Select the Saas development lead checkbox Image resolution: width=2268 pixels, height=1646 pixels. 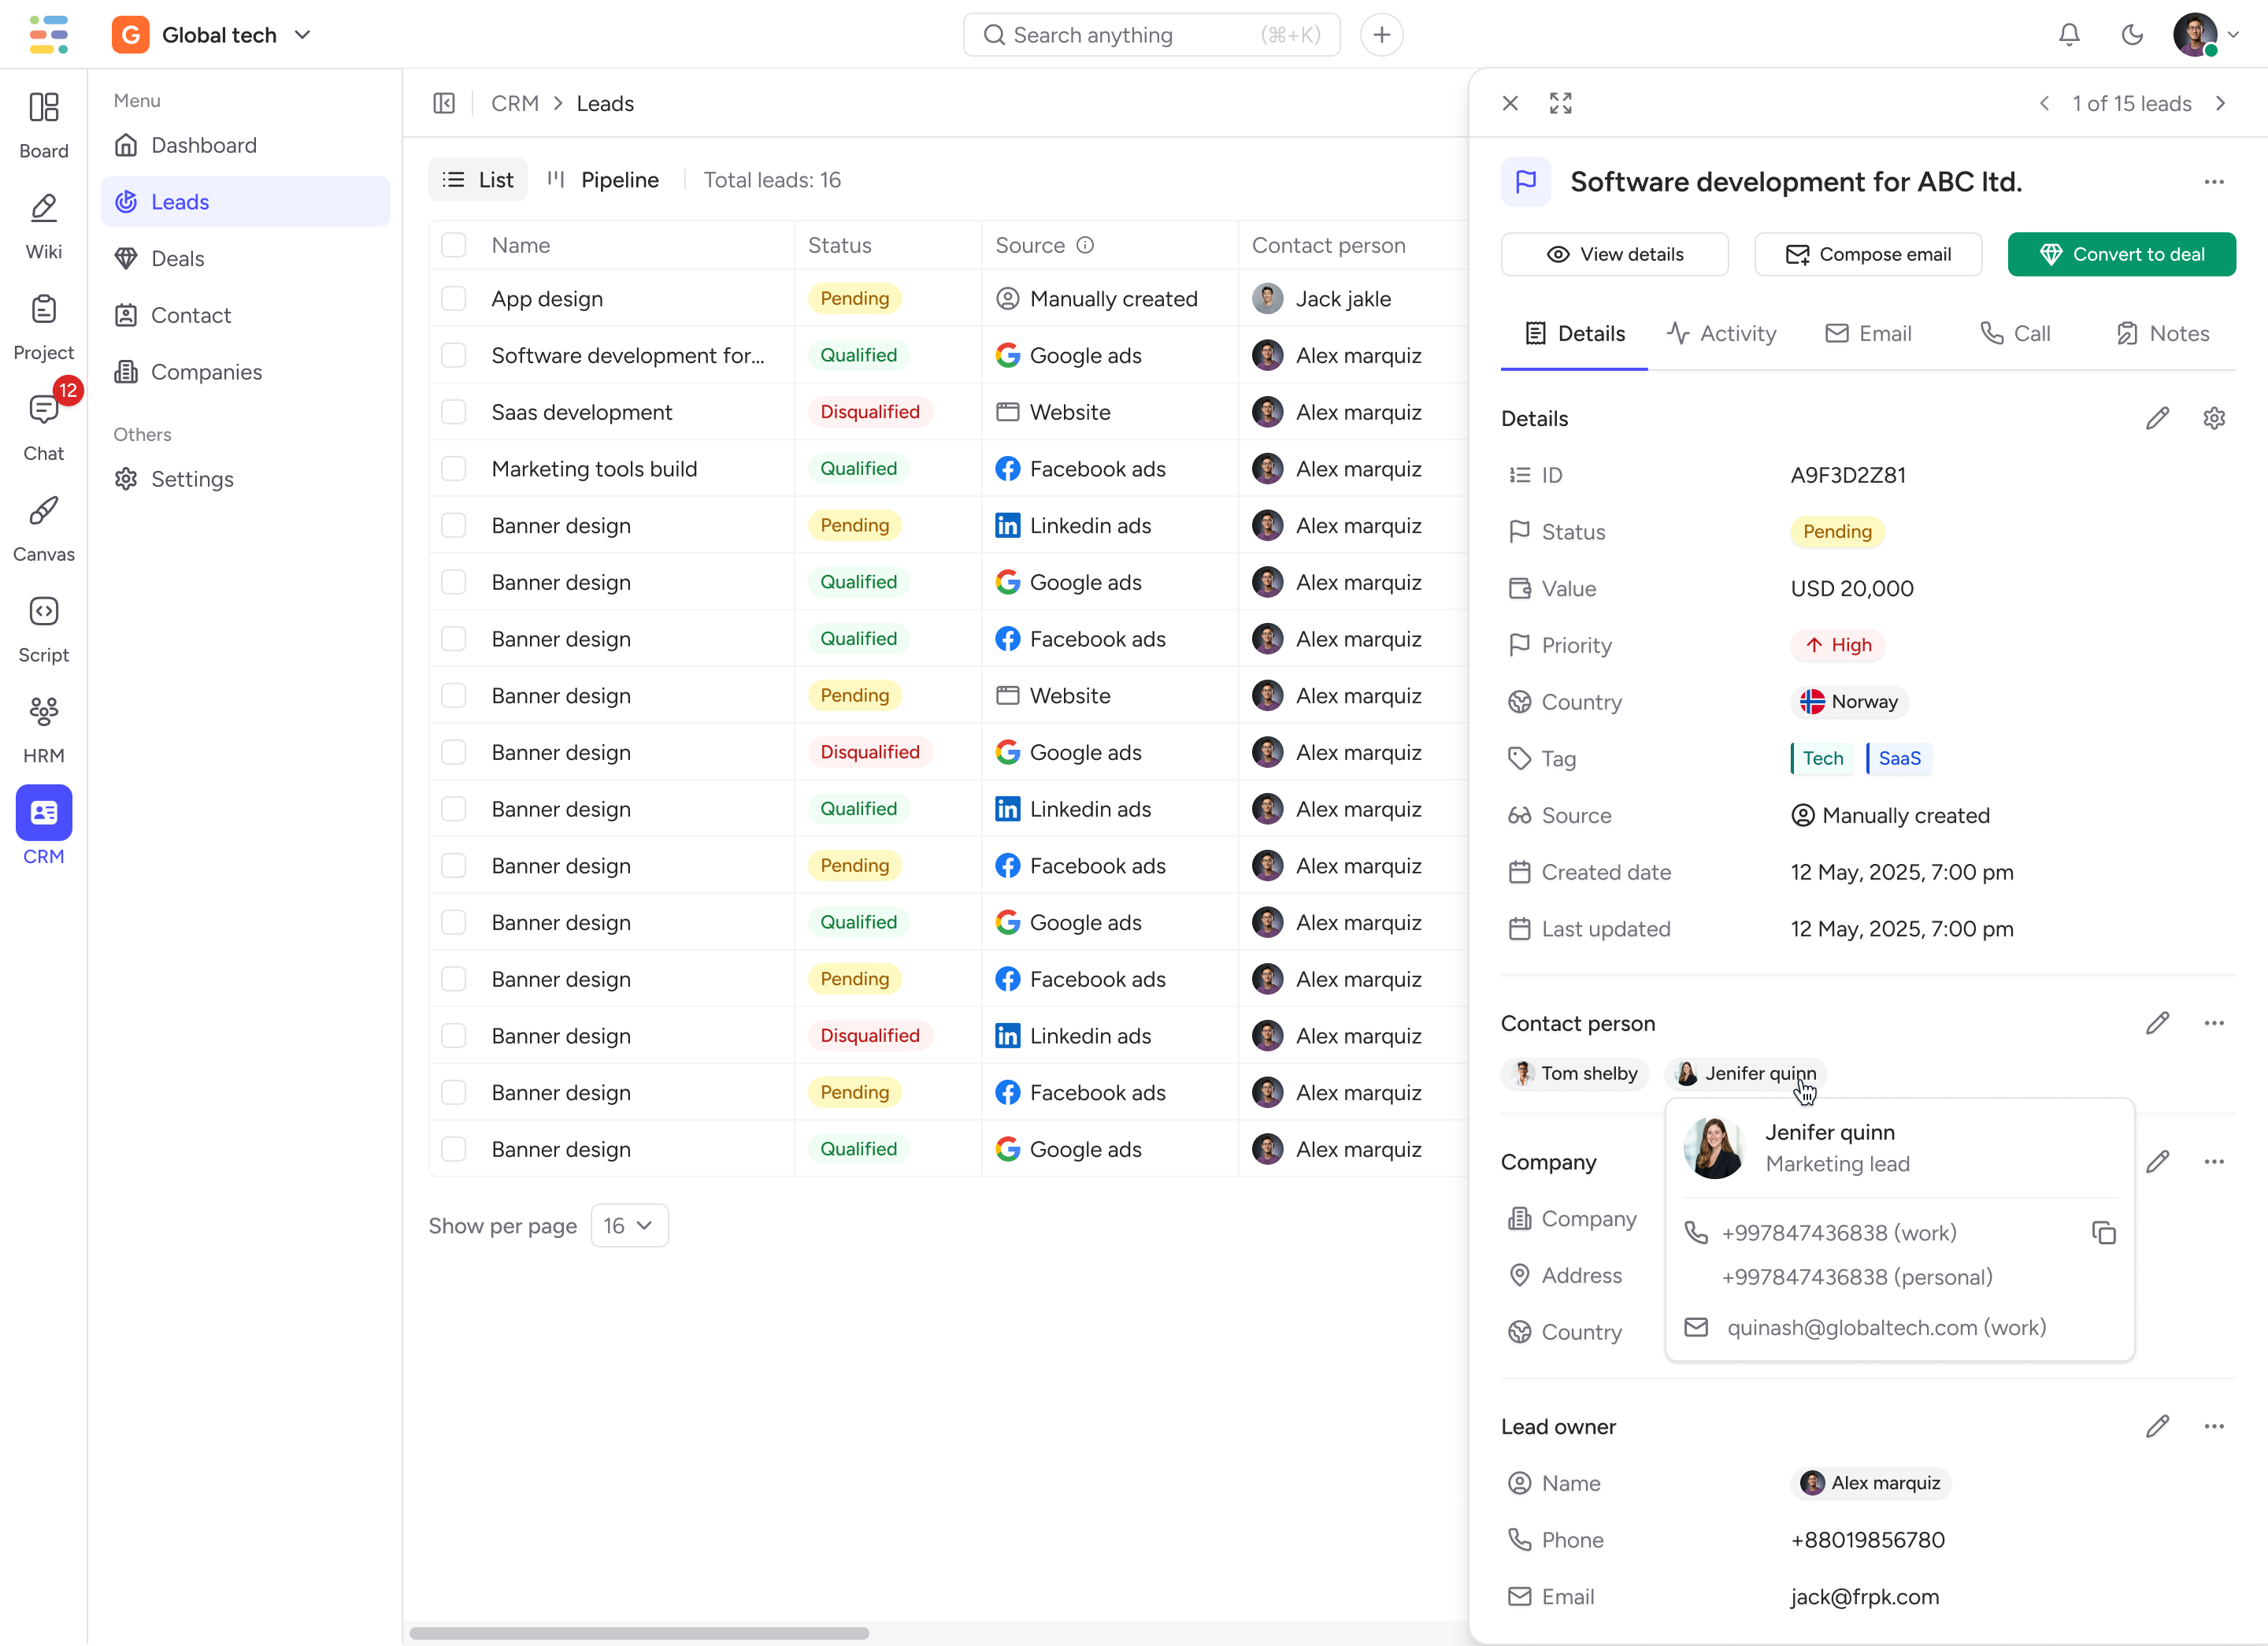coord(454,412)
